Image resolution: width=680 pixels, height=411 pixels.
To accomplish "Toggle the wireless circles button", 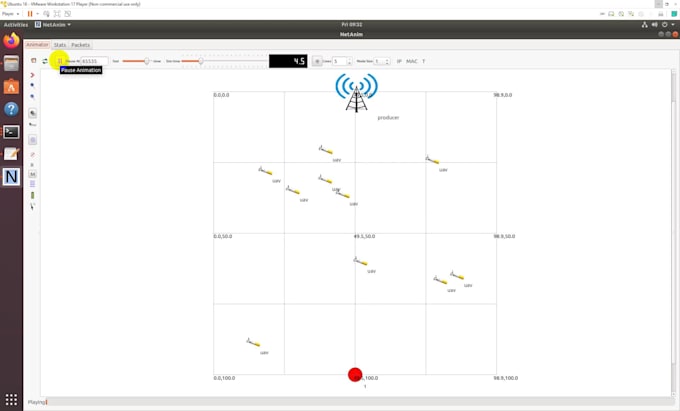I will (33, 140).
